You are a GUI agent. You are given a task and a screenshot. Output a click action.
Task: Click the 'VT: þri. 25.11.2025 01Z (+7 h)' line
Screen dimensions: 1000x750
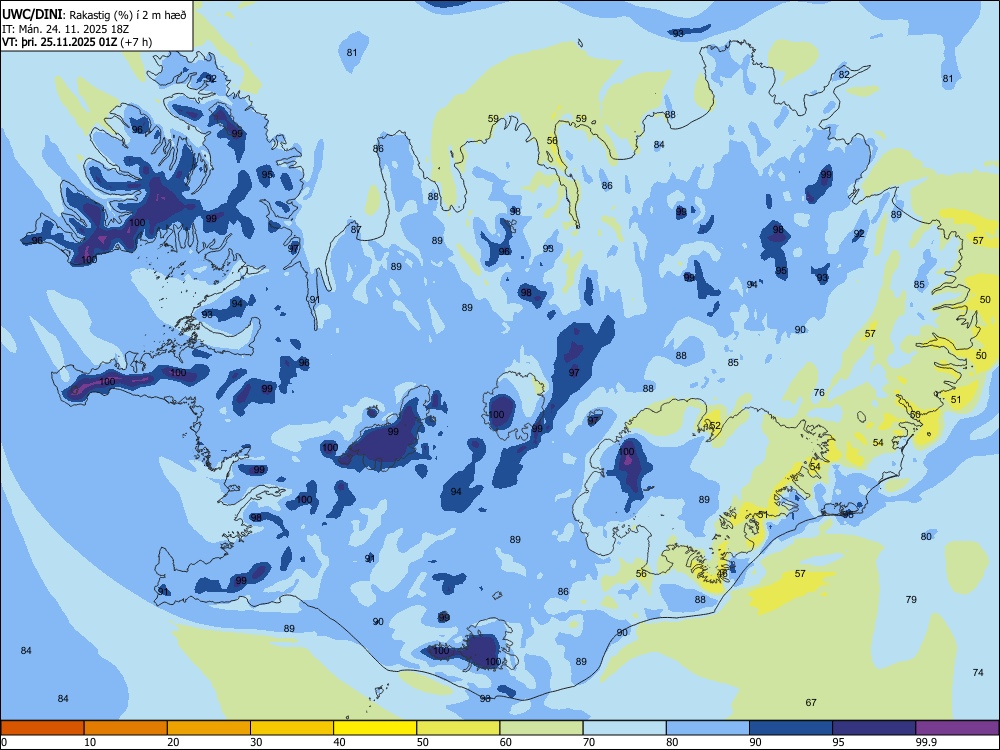77,42
